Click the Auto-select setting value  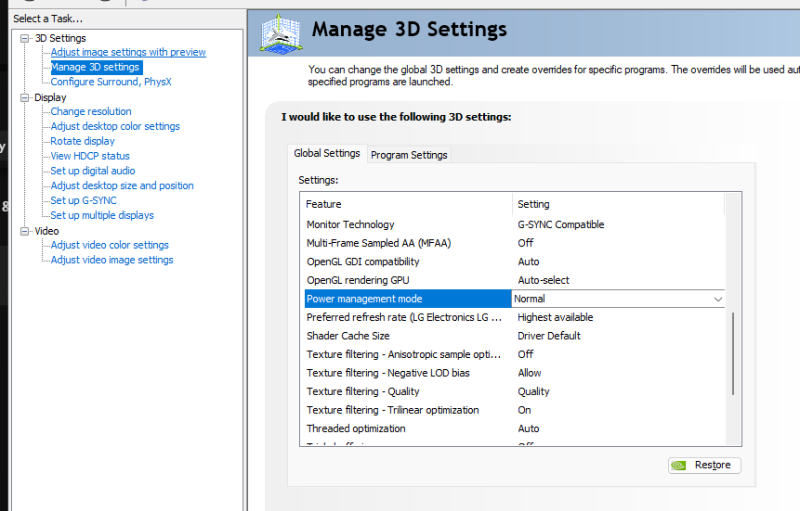point(543,280)
